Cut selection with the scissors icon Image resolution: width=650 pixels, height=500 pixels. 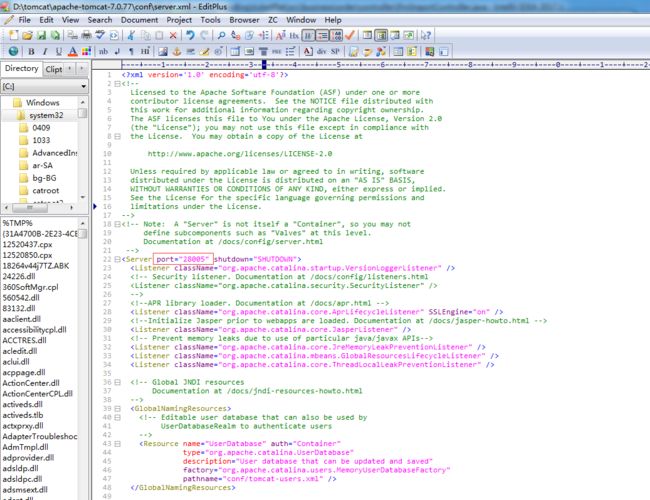(131, 35)
